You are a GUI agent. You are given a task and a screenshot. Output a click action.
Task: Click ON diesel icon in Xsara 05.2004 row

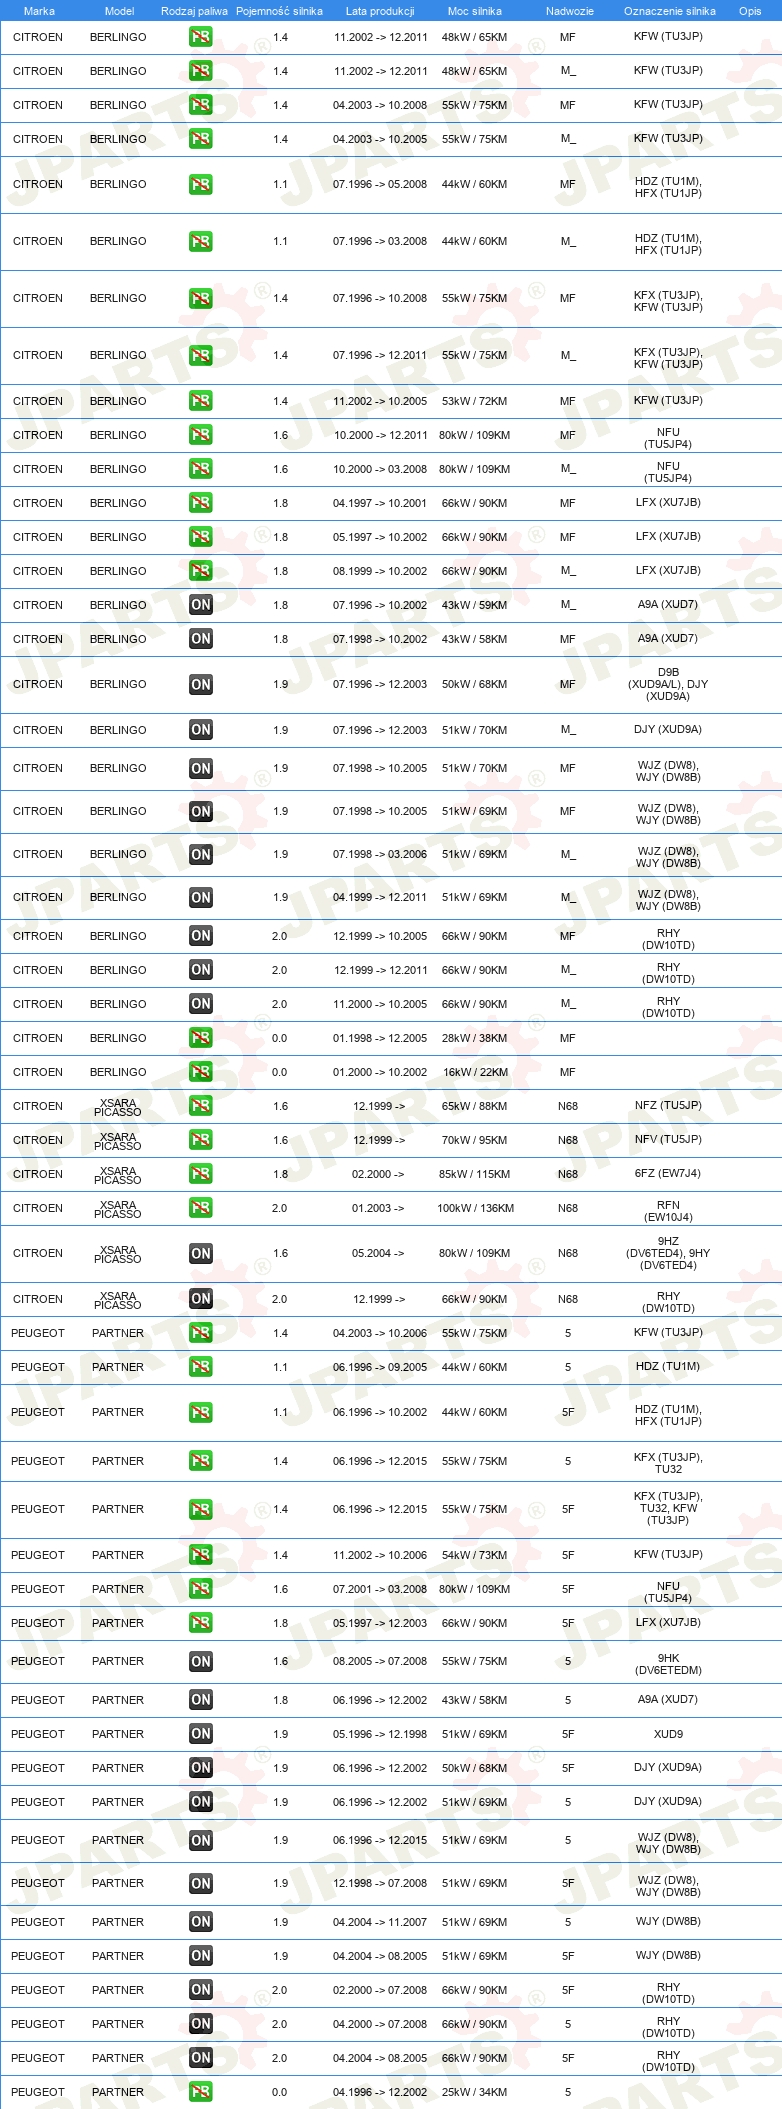click(201, 1254)
